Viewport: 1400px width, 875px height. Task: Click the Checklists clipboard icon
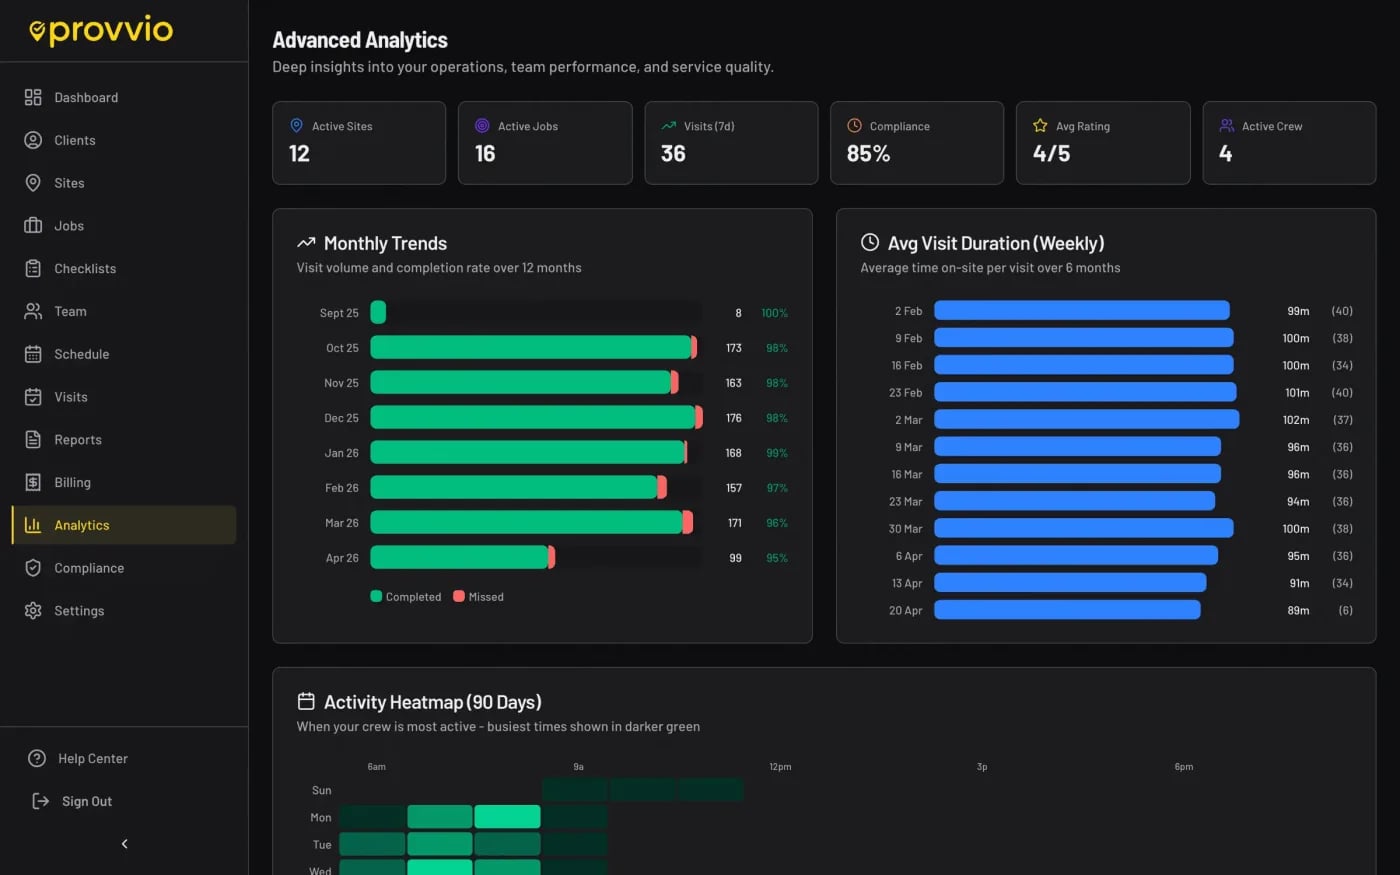(x=33, y=268)
